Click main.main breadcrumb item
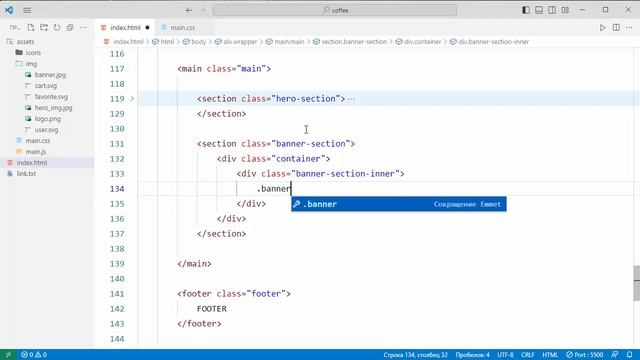Viewport: 640px width, 360px height. coord(289,42)
